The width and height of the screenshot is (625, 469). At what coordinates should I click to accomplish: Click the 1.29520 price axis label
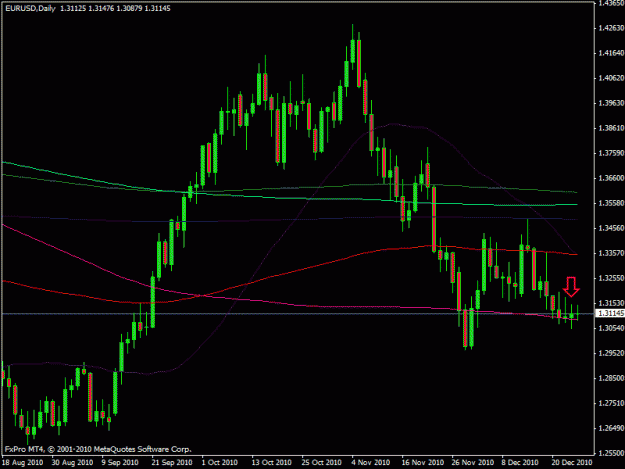pos(611,353)
